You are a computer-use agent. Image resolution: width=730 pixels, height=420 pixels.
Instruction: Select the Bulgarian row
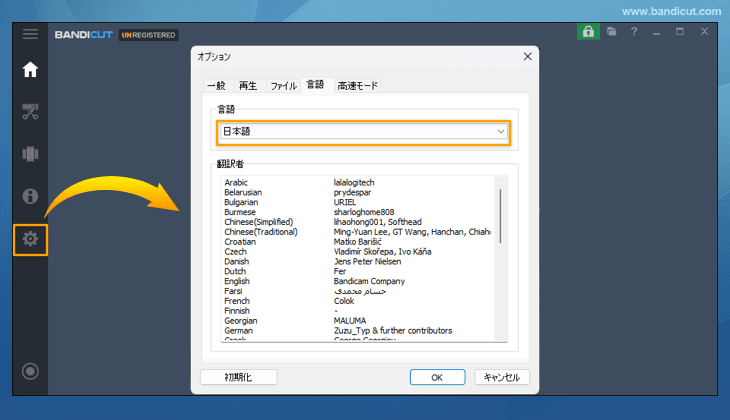[357, 202]
